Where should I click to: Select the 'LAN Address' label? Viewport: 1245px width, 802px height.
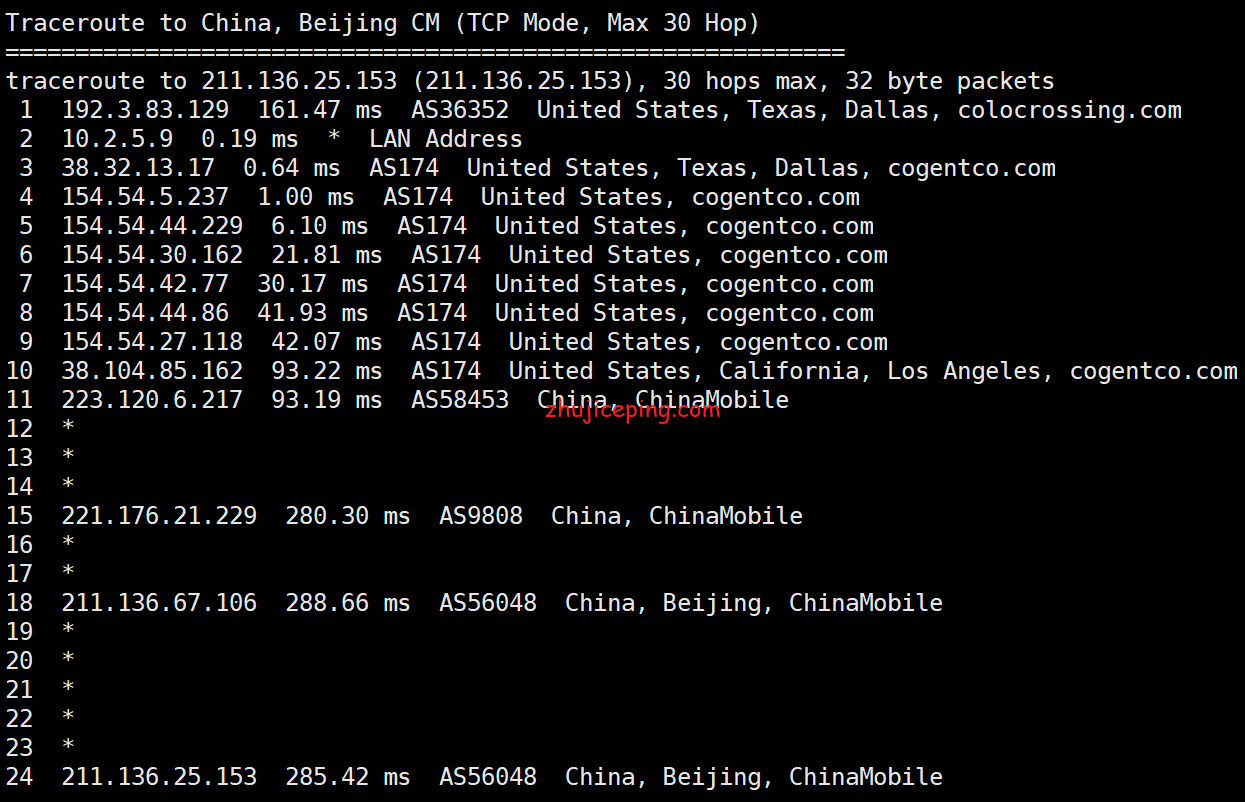446,139
